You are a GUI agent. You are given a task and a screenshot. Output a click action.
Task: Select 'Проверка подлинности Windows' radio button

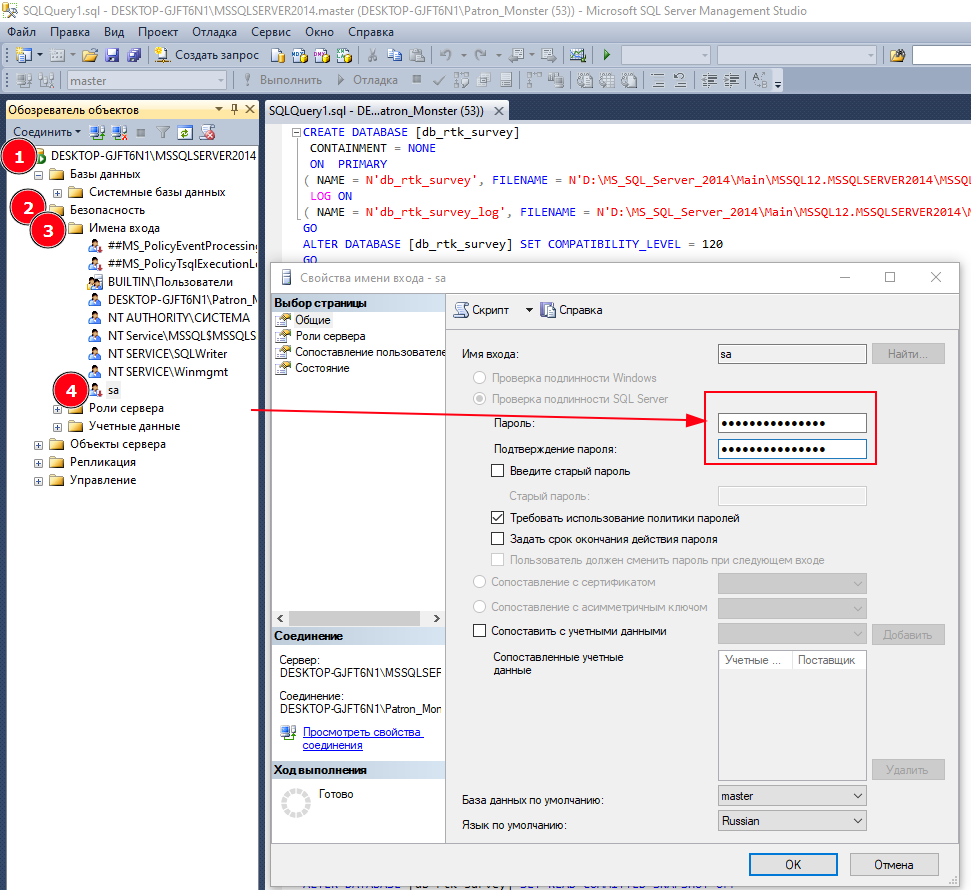click(x=479, y=377)
